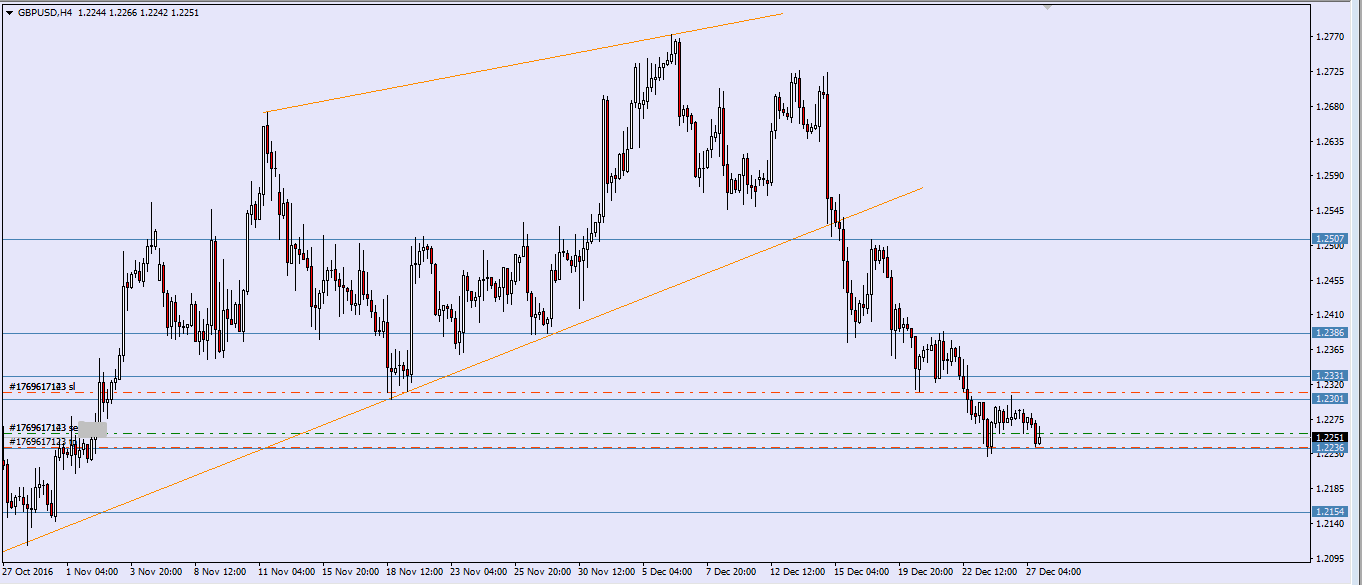
Task: Click the OHLC readout 1.2244 1.2266 1.2242 1.2251
Action: pyautogui.click(x=137, y=13)
